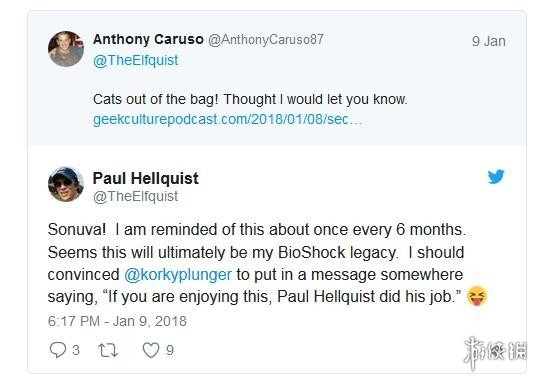
Task: Click the gray @TheElfquist handle under Paul Hellquist
Action: click(136, 196)
